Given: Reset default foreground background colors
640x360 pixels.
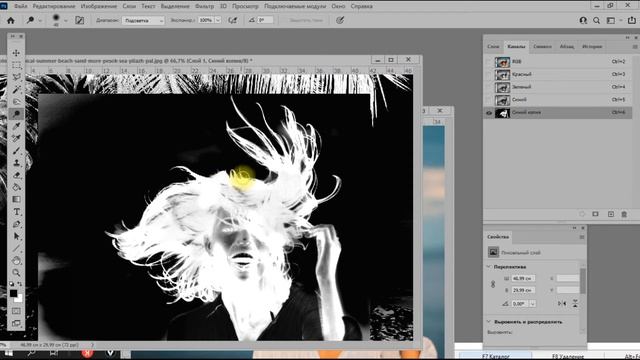Looking at the screenshot, I should [11, 284].
